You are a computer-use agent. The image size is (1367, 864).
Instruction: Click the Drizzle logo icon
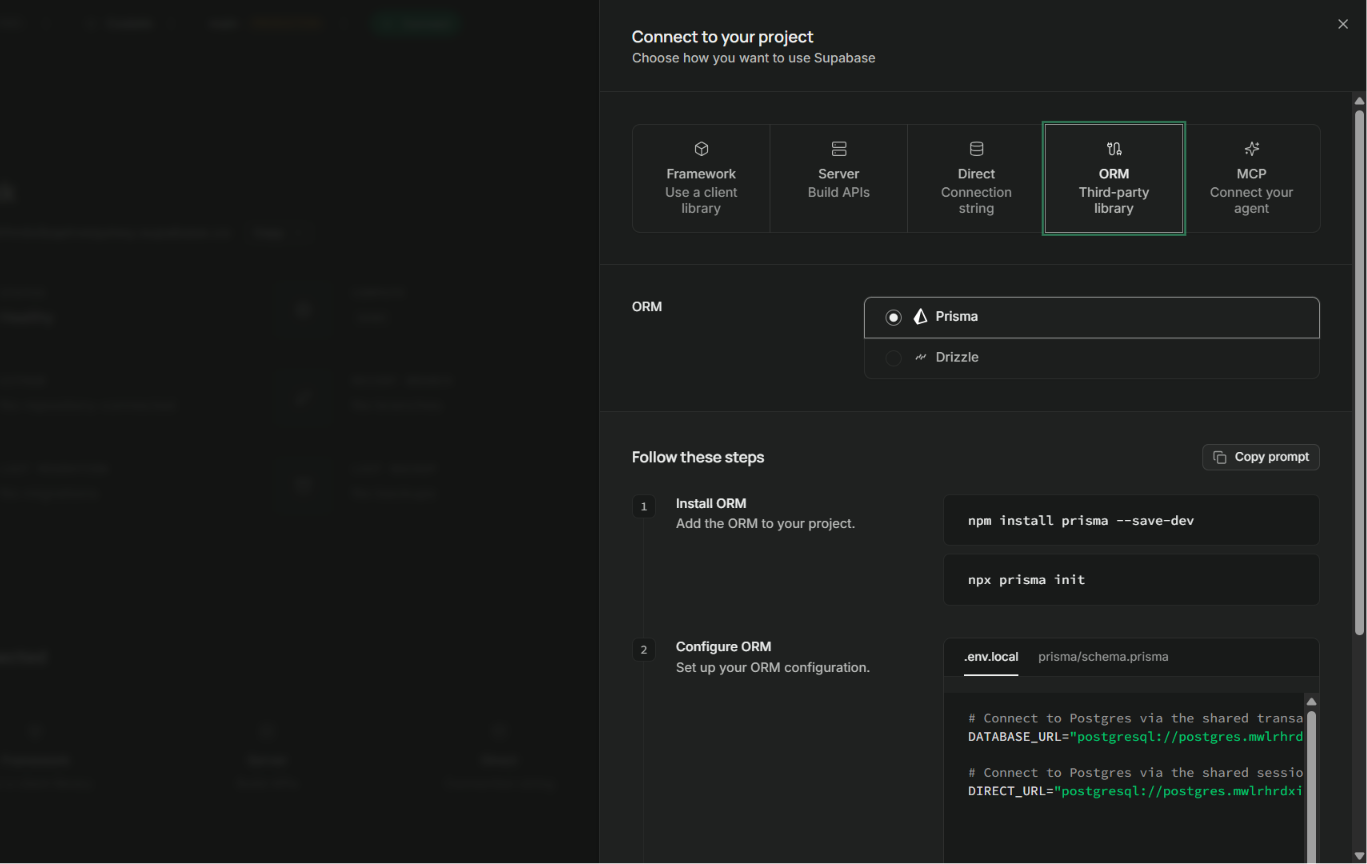pos(920,357)
